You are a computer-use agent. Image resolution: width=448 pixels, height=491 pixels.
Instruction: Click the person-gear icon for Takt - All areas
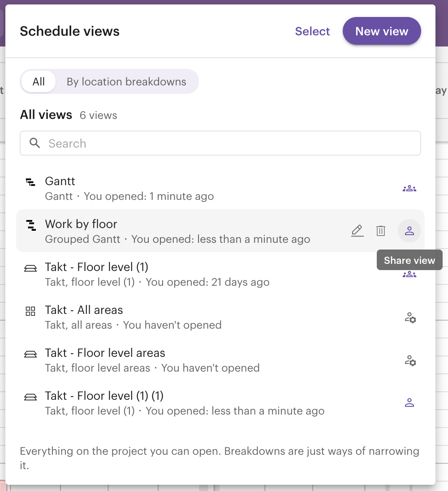pyautogui.click(x=410, y=317)
